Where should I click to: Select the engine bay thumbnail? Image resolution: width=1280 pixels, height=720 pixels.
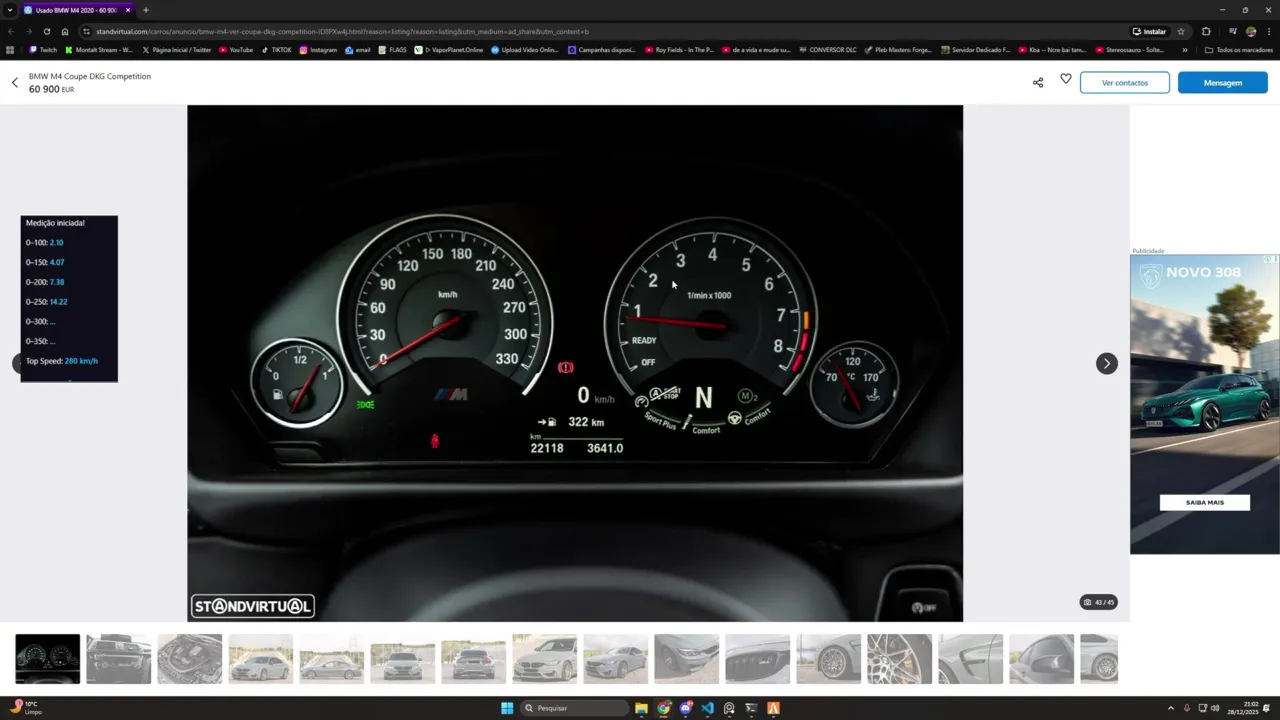coord(190,659)
